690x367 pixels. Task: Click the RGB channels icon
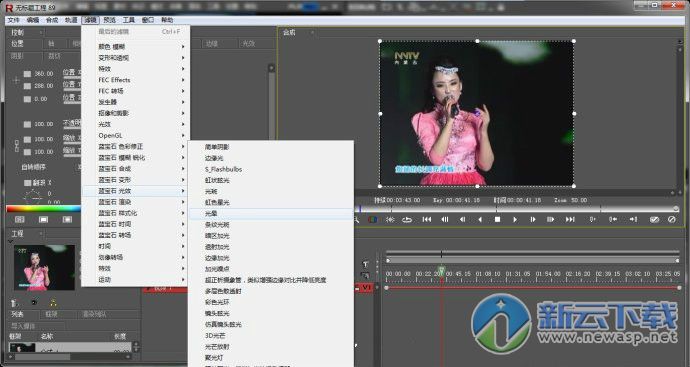pyautogui.click(x=372, y=219)
